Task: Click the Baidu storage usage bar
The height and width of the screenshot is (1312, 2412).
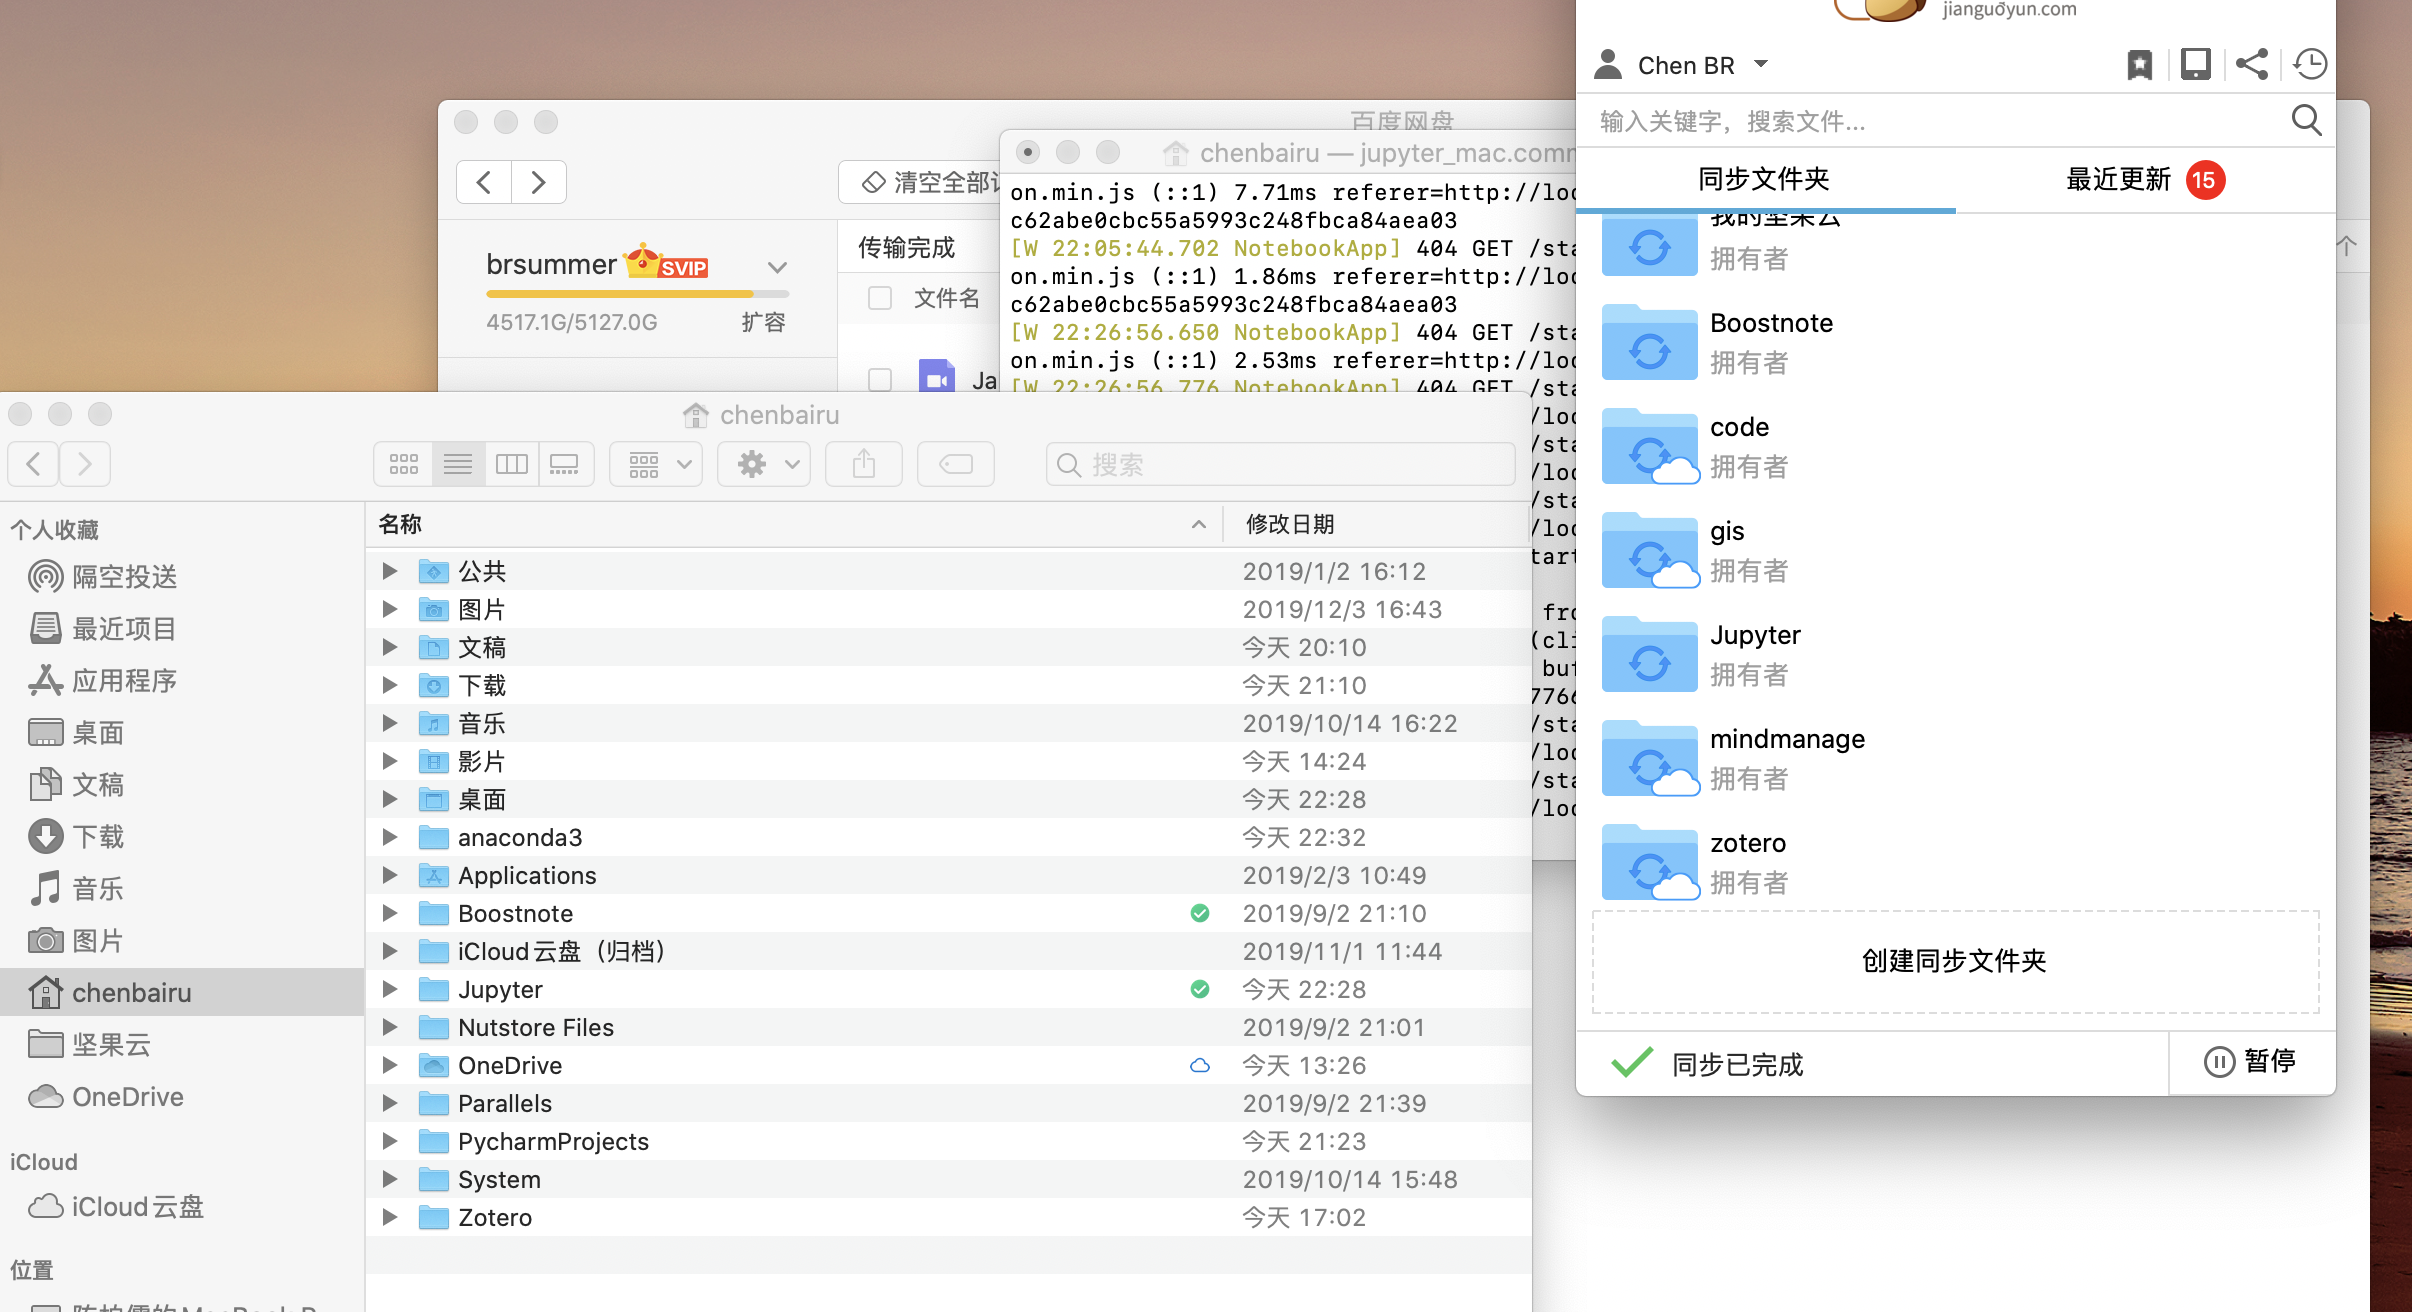Action: click(x=638, y=294)
